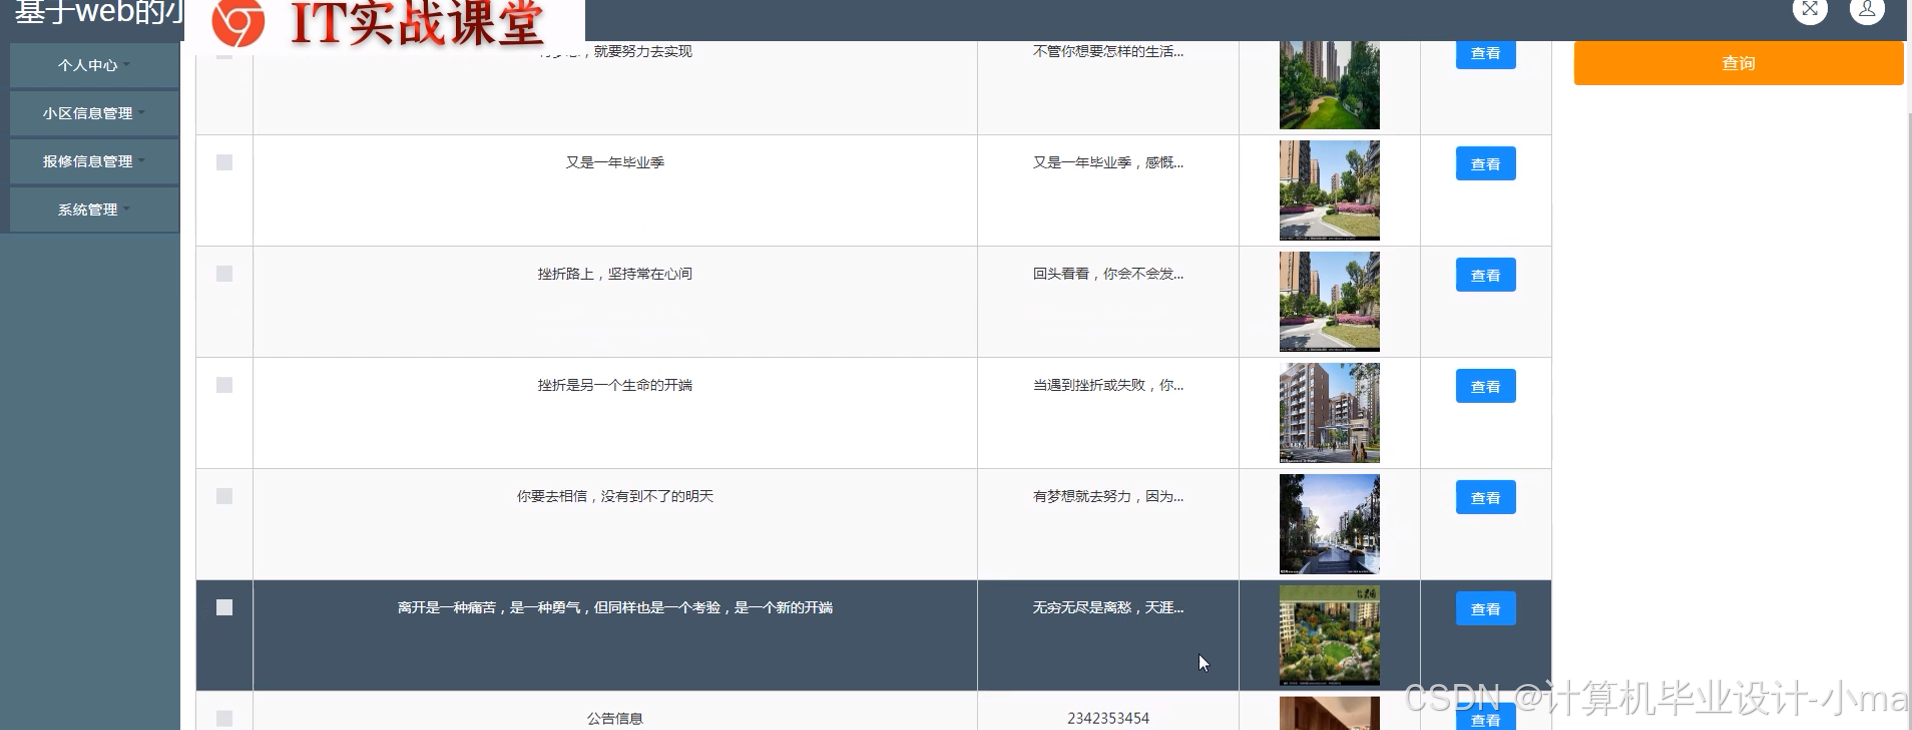This screenshot has height=730, width=1912.
Task: Click the summary 不管你想要怎样的生活...
Action: 1108,51
